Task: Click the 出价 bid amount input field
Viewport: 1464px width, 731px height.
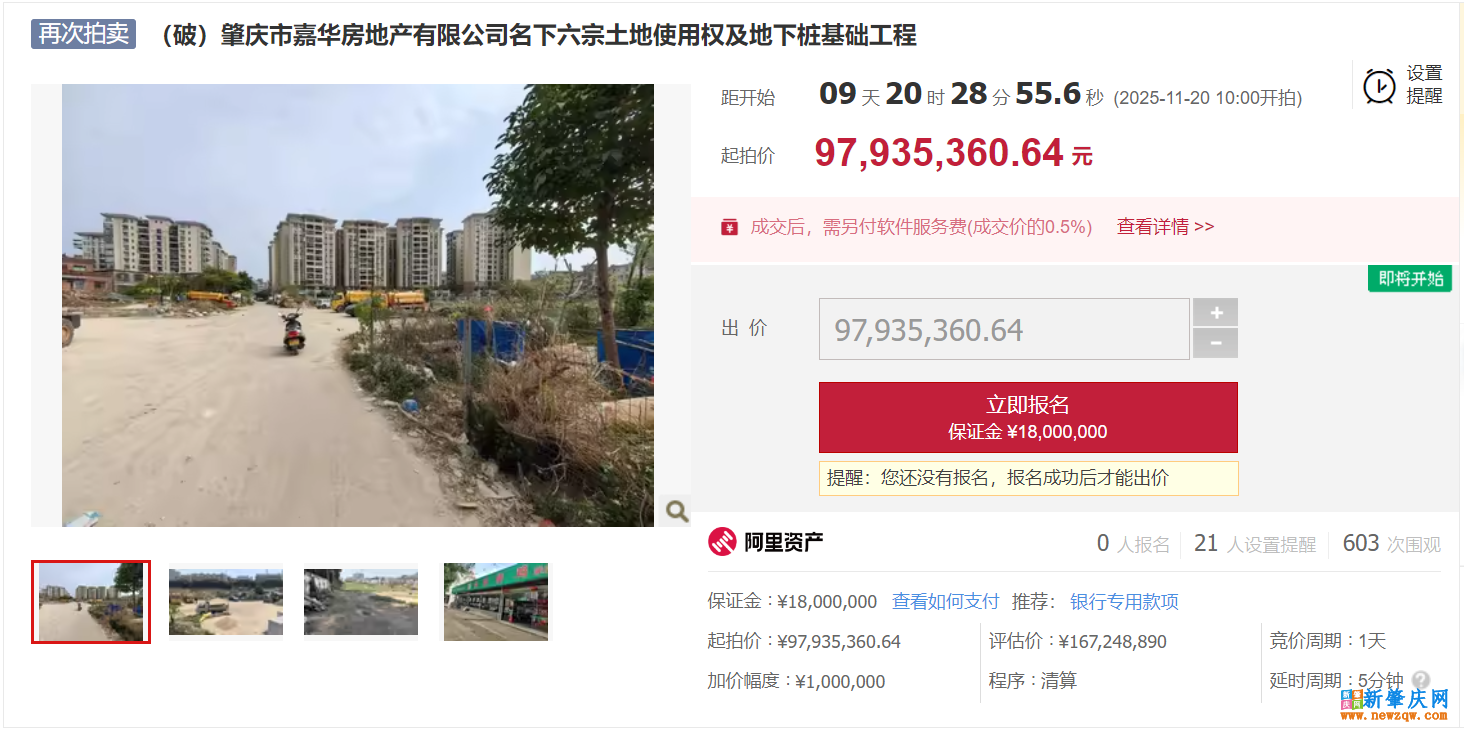Action: [1004, 329]
